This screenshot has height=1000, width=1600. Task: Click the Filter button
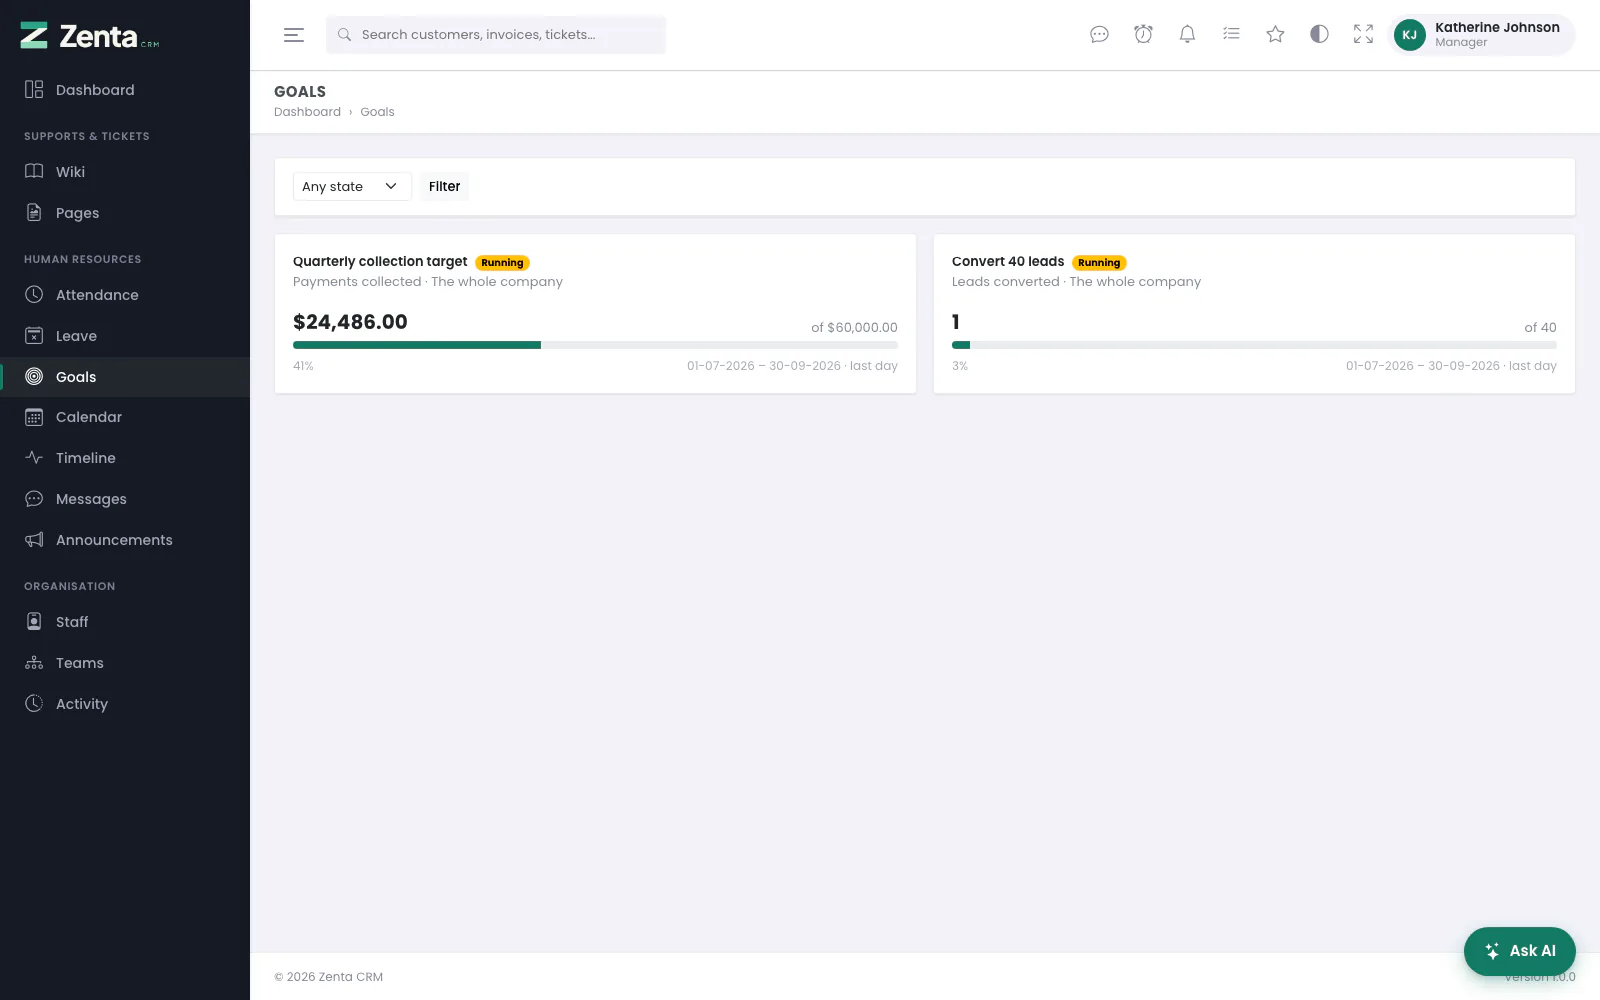tap(444, 187)
